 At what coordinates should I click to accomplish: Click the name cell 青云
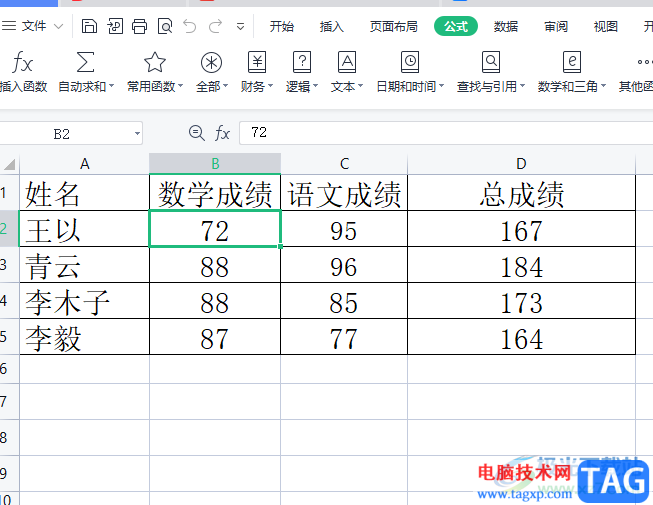coord(85,265)
